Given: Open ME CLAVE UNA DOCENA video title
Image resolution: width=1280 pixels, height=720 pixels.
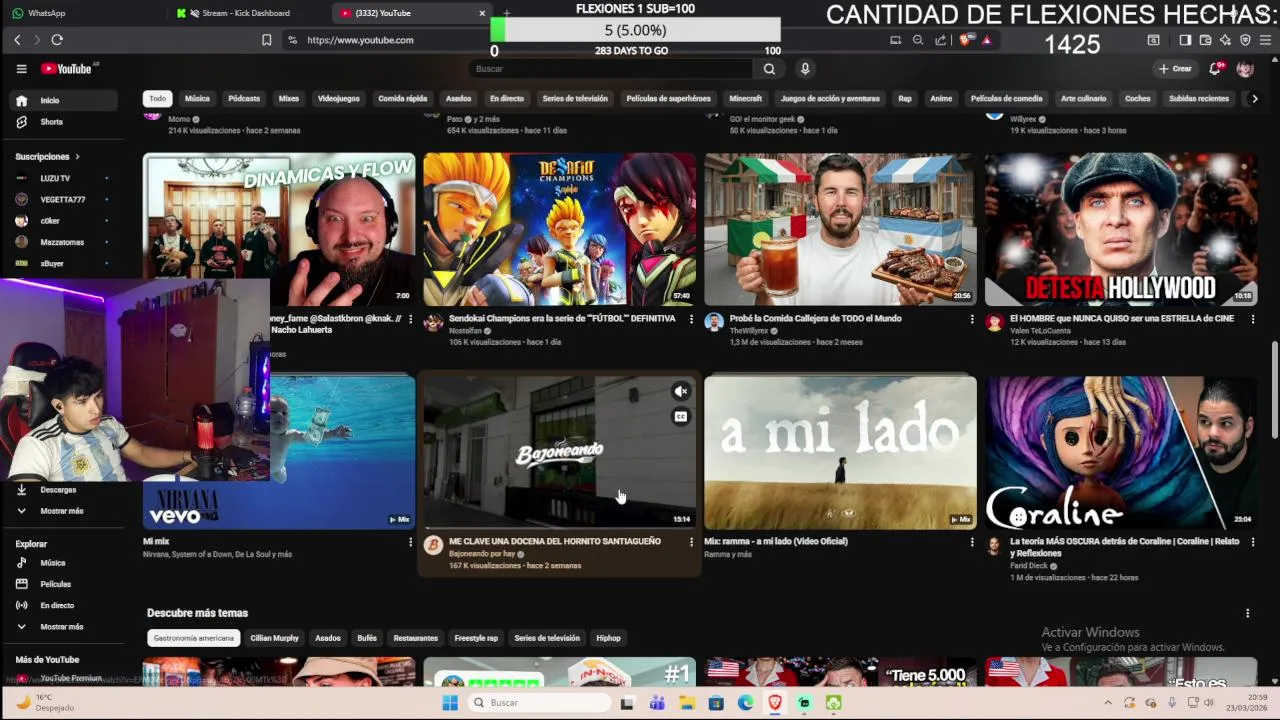Looking at the screenshot, I should pos(555,542).
